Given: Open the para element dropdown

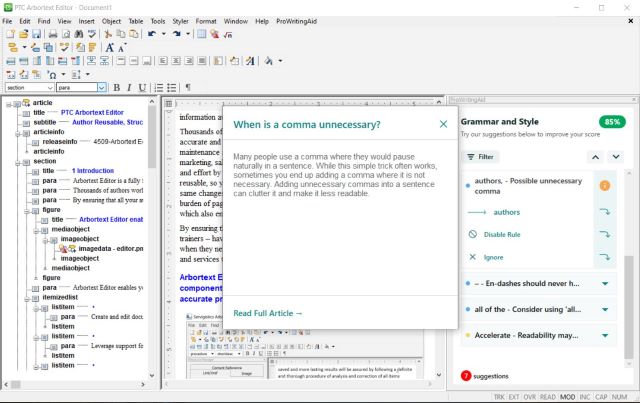Looking at the screenshot, I should 102,87.
